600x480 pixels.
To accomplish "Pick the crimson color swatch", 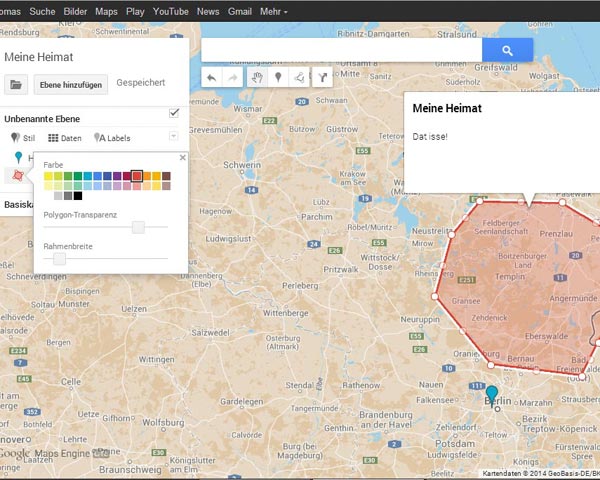I will 127,176.
